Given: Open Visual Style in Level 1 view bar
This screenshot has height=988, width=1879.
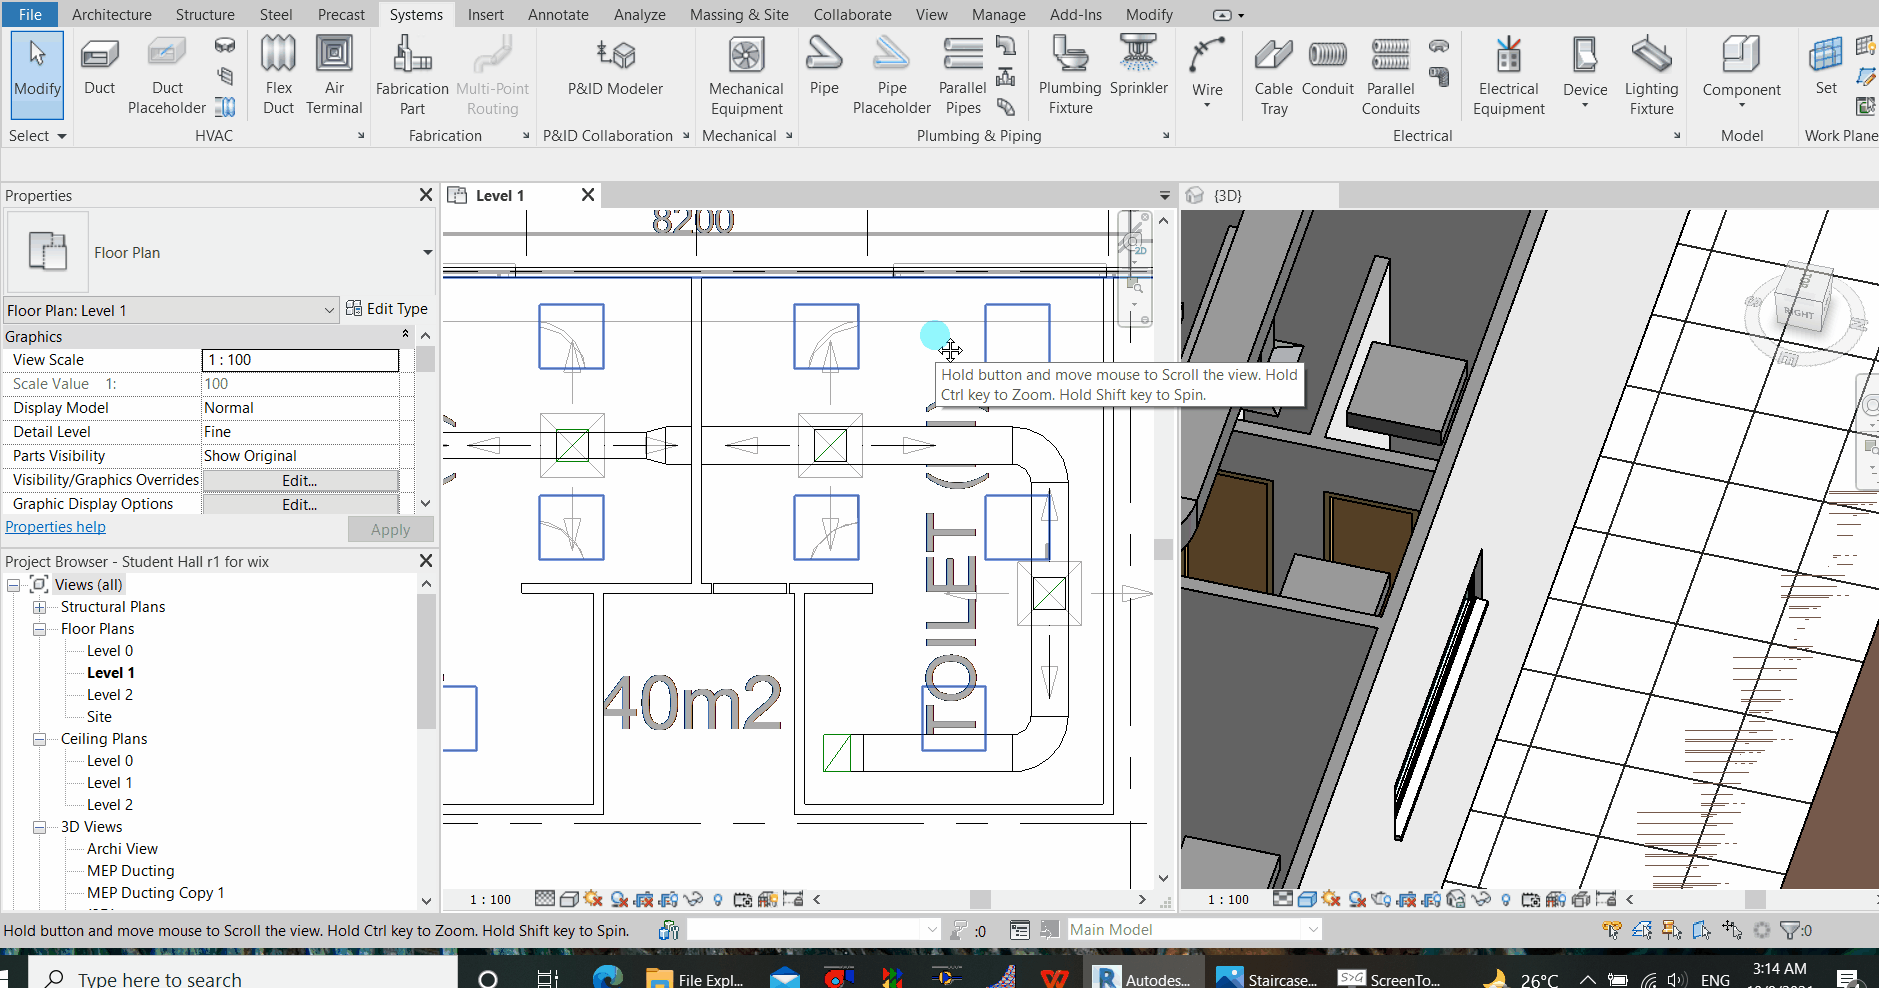Looking at the screenshot, I should (x=569, y=899).
